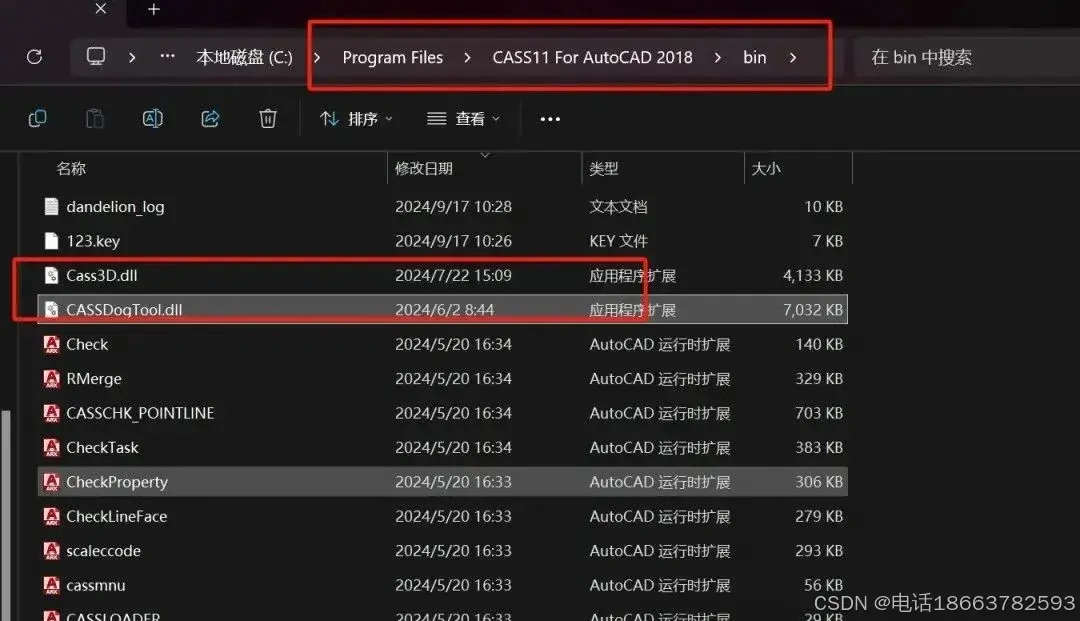Click the date 2024/7/22 15:09
Image resolution: width=1080 pixels, height=621 pixels.
click(x=453, y=275)
